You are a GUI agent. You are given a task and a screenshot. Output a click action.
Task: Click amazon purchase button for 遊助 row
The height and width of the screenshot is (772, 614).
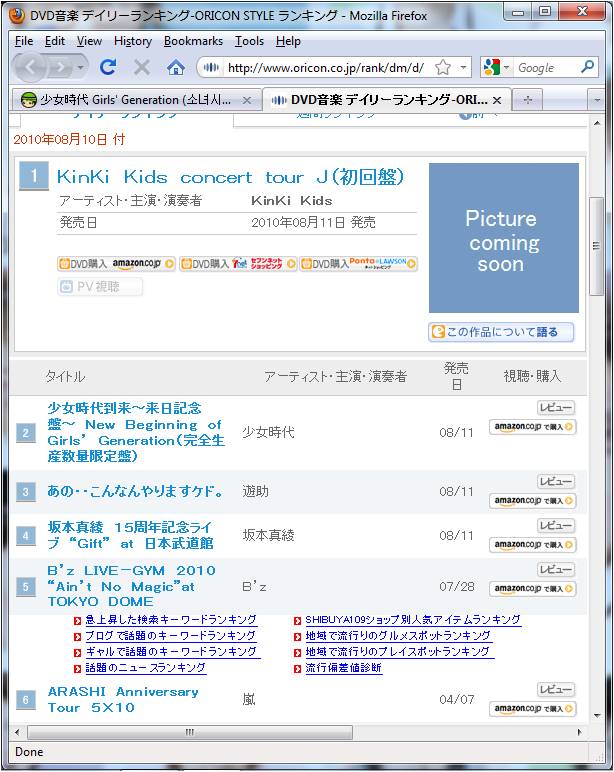coord(532,500)
